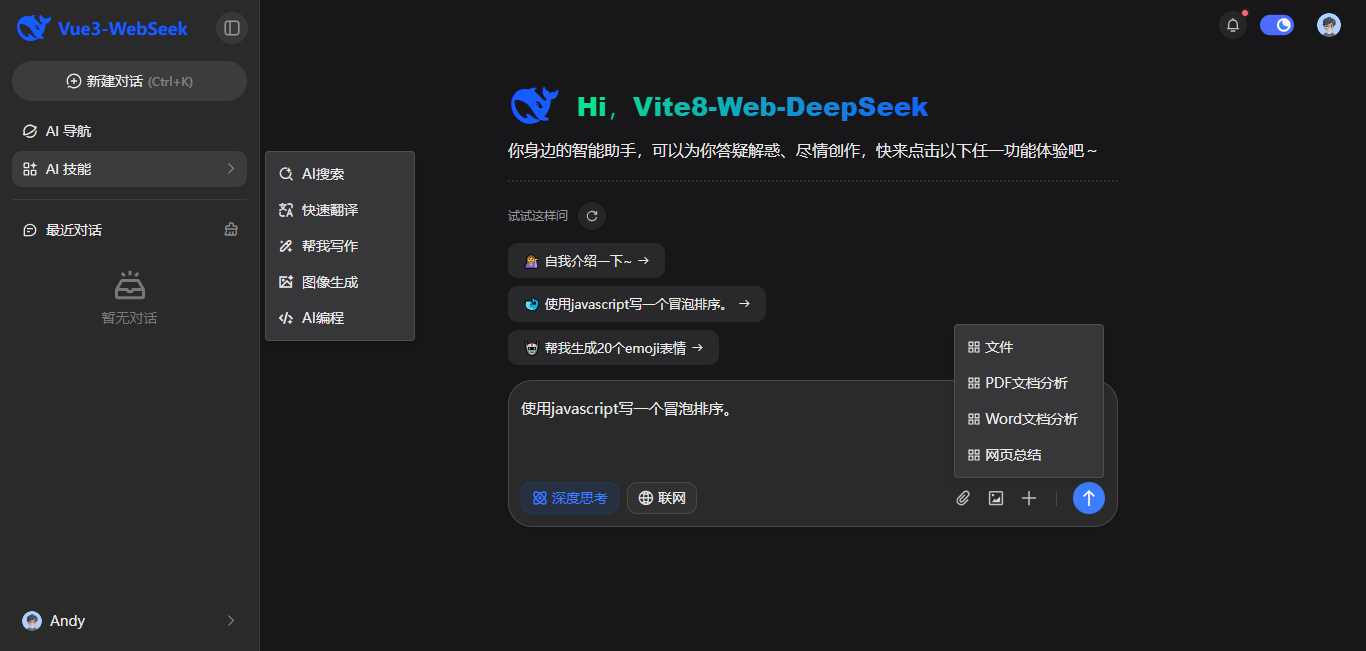Open more options with the plus icon
Screen dimensions: 1366x651
[x=1029, y=498]
